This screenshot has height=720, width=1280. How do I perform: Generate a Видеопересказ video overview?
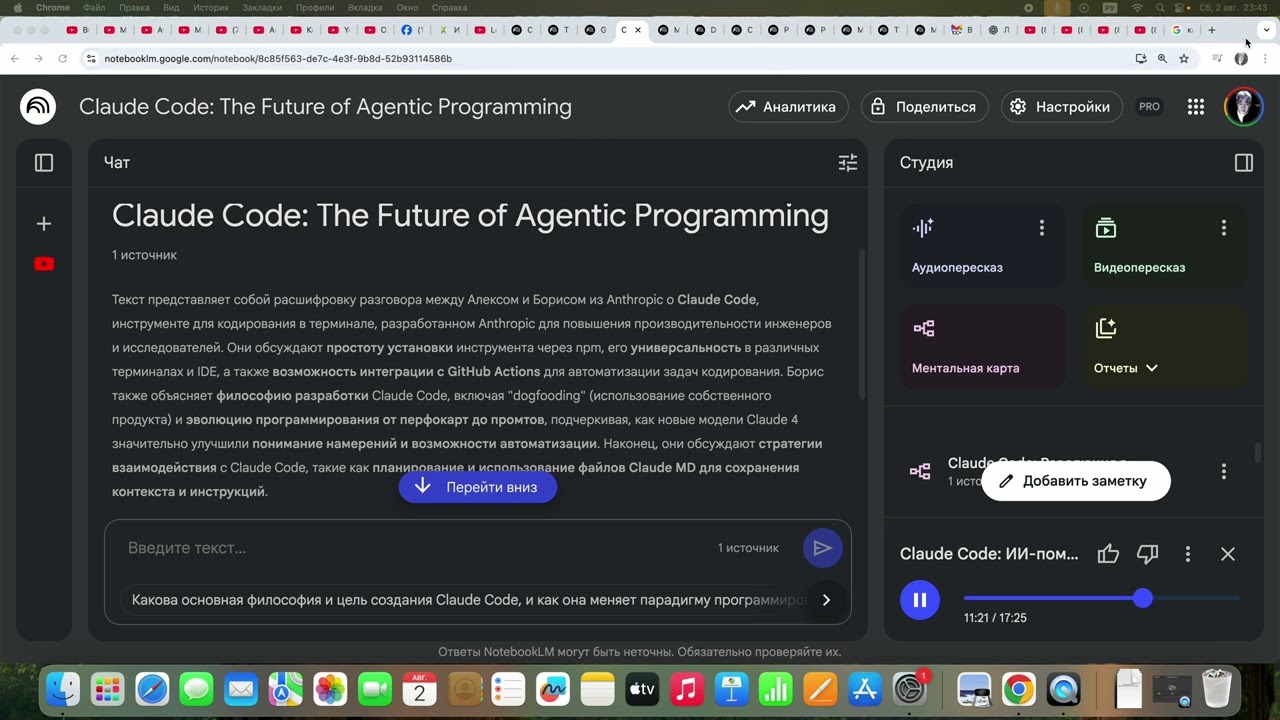click(1164, 246)
